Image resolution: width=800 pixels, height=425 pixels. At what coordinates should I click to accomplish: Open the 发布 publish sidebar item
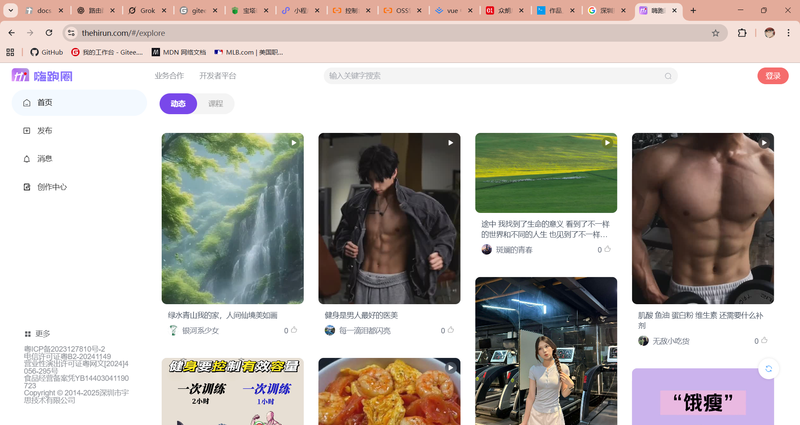[x=79, y=131]
